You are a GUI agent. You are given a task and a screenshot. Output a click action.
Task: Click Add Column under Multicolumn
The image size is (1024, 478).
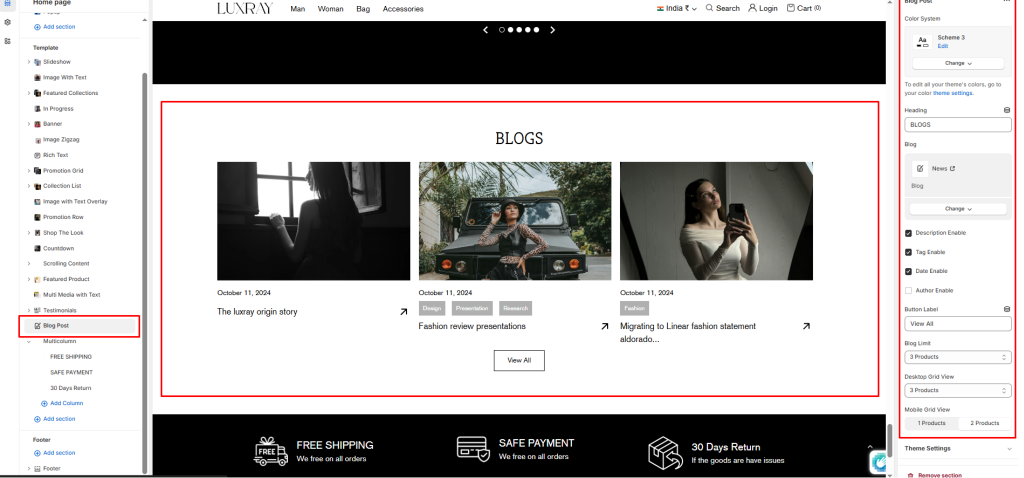click(x=63, y=404)
